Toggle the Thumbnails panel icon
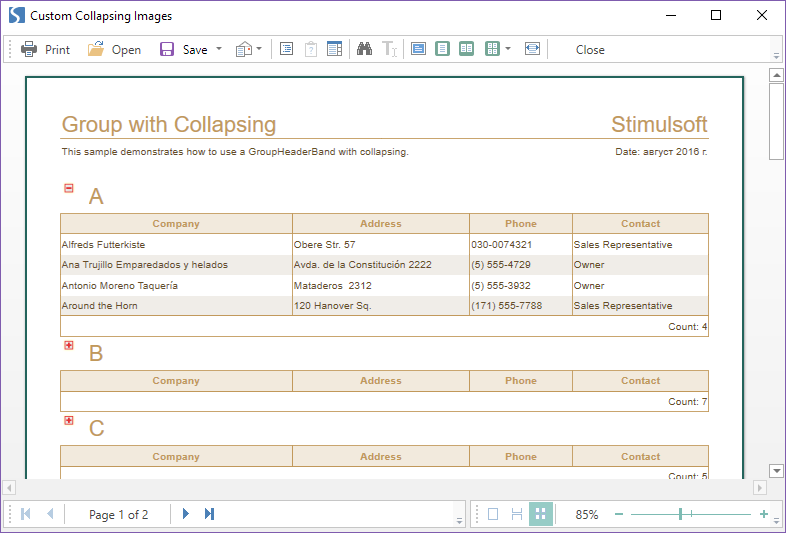The width and height of the screenshot is (786, 533). [x=335, y=49]
